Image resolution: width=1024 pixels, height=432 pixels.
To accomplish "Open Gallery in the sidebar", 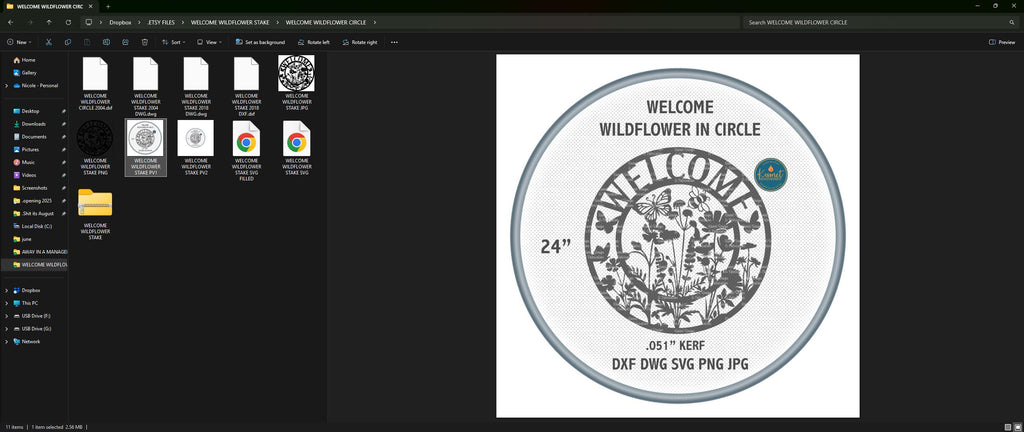I will pos(29,72).
